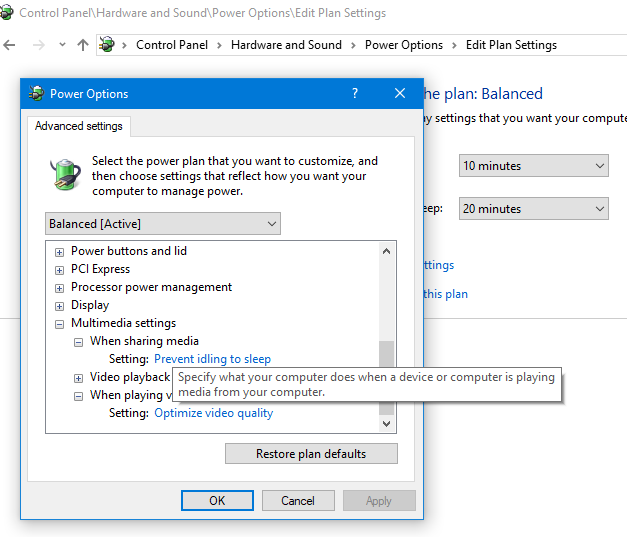The height and width of the screenshot is (537, 627).
Task: Open chevron after Power Options breadcrumb
Action: click(x=454, y=45)
